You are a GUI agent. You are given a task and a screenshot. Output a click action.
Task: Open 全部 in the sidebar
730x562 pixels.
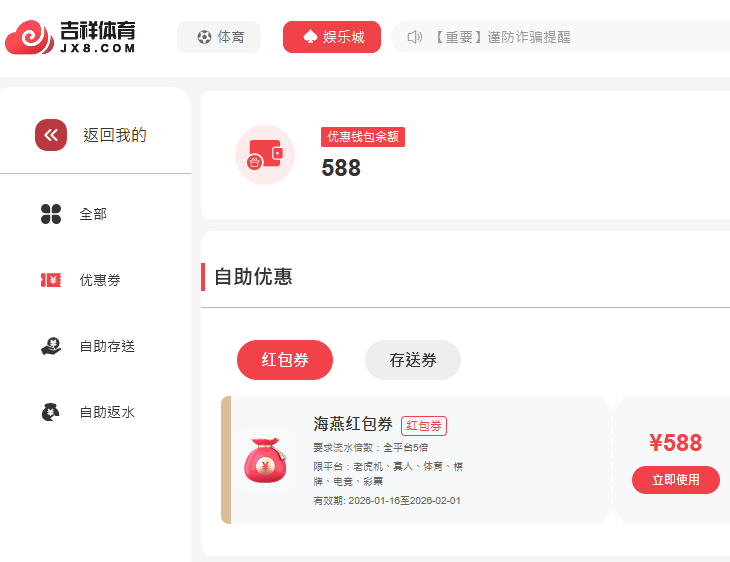pyautogui.click(x=93, y=214)
